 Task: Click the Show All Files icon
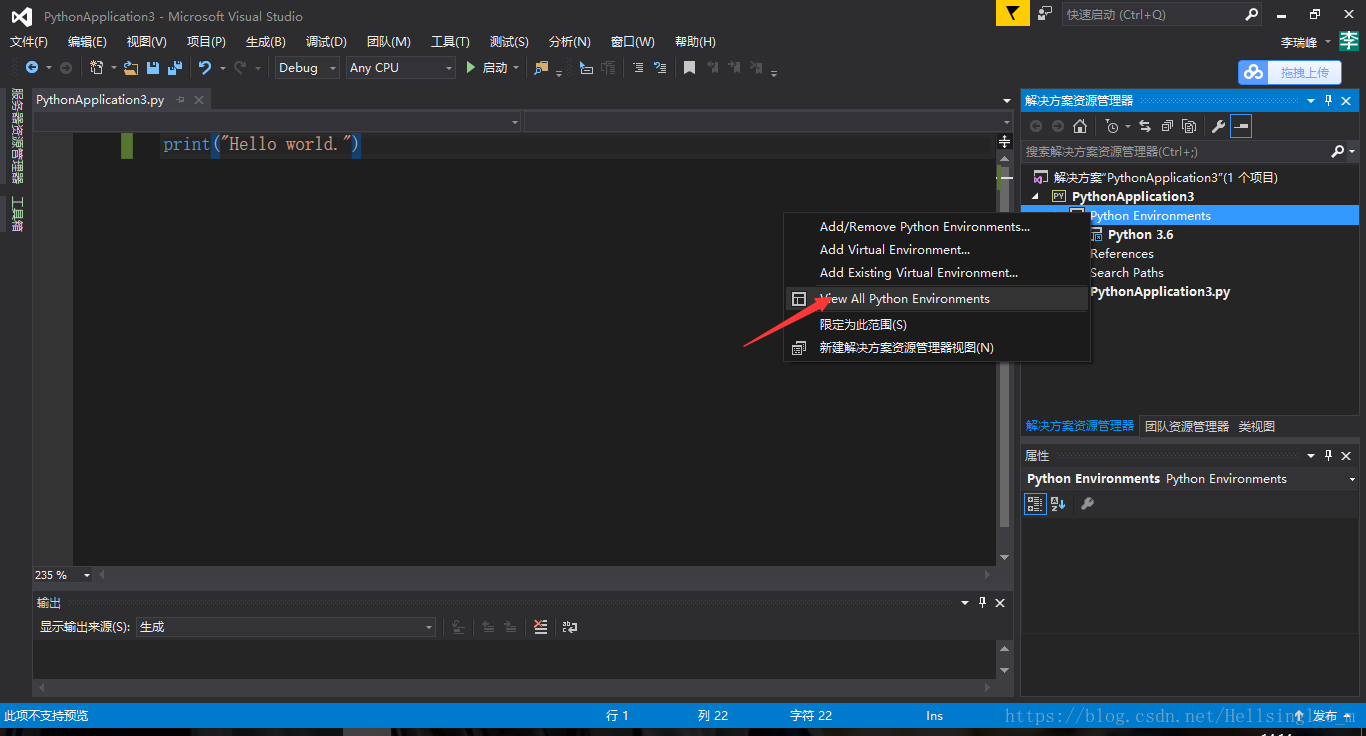point(1189,126)
